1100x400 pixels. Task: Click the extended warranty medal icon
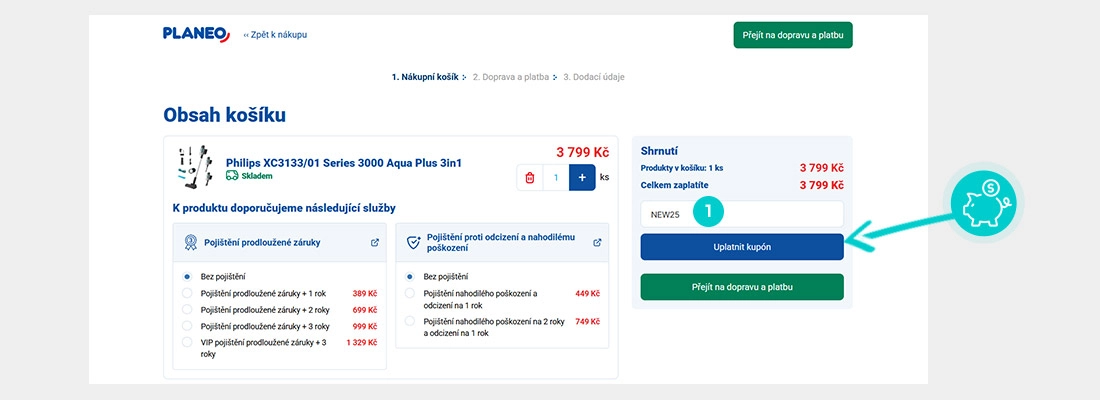(190, 242)
